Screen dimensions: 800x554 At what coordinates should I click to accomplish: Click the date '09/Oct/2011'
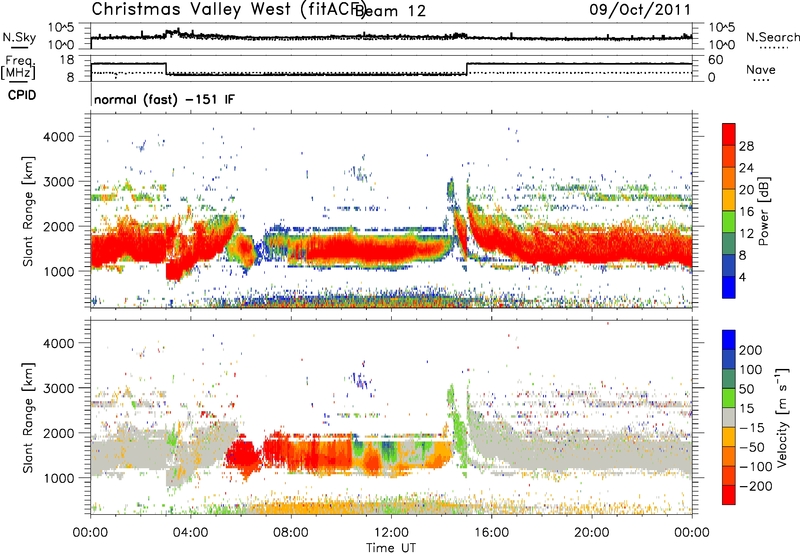coord(640,10)
